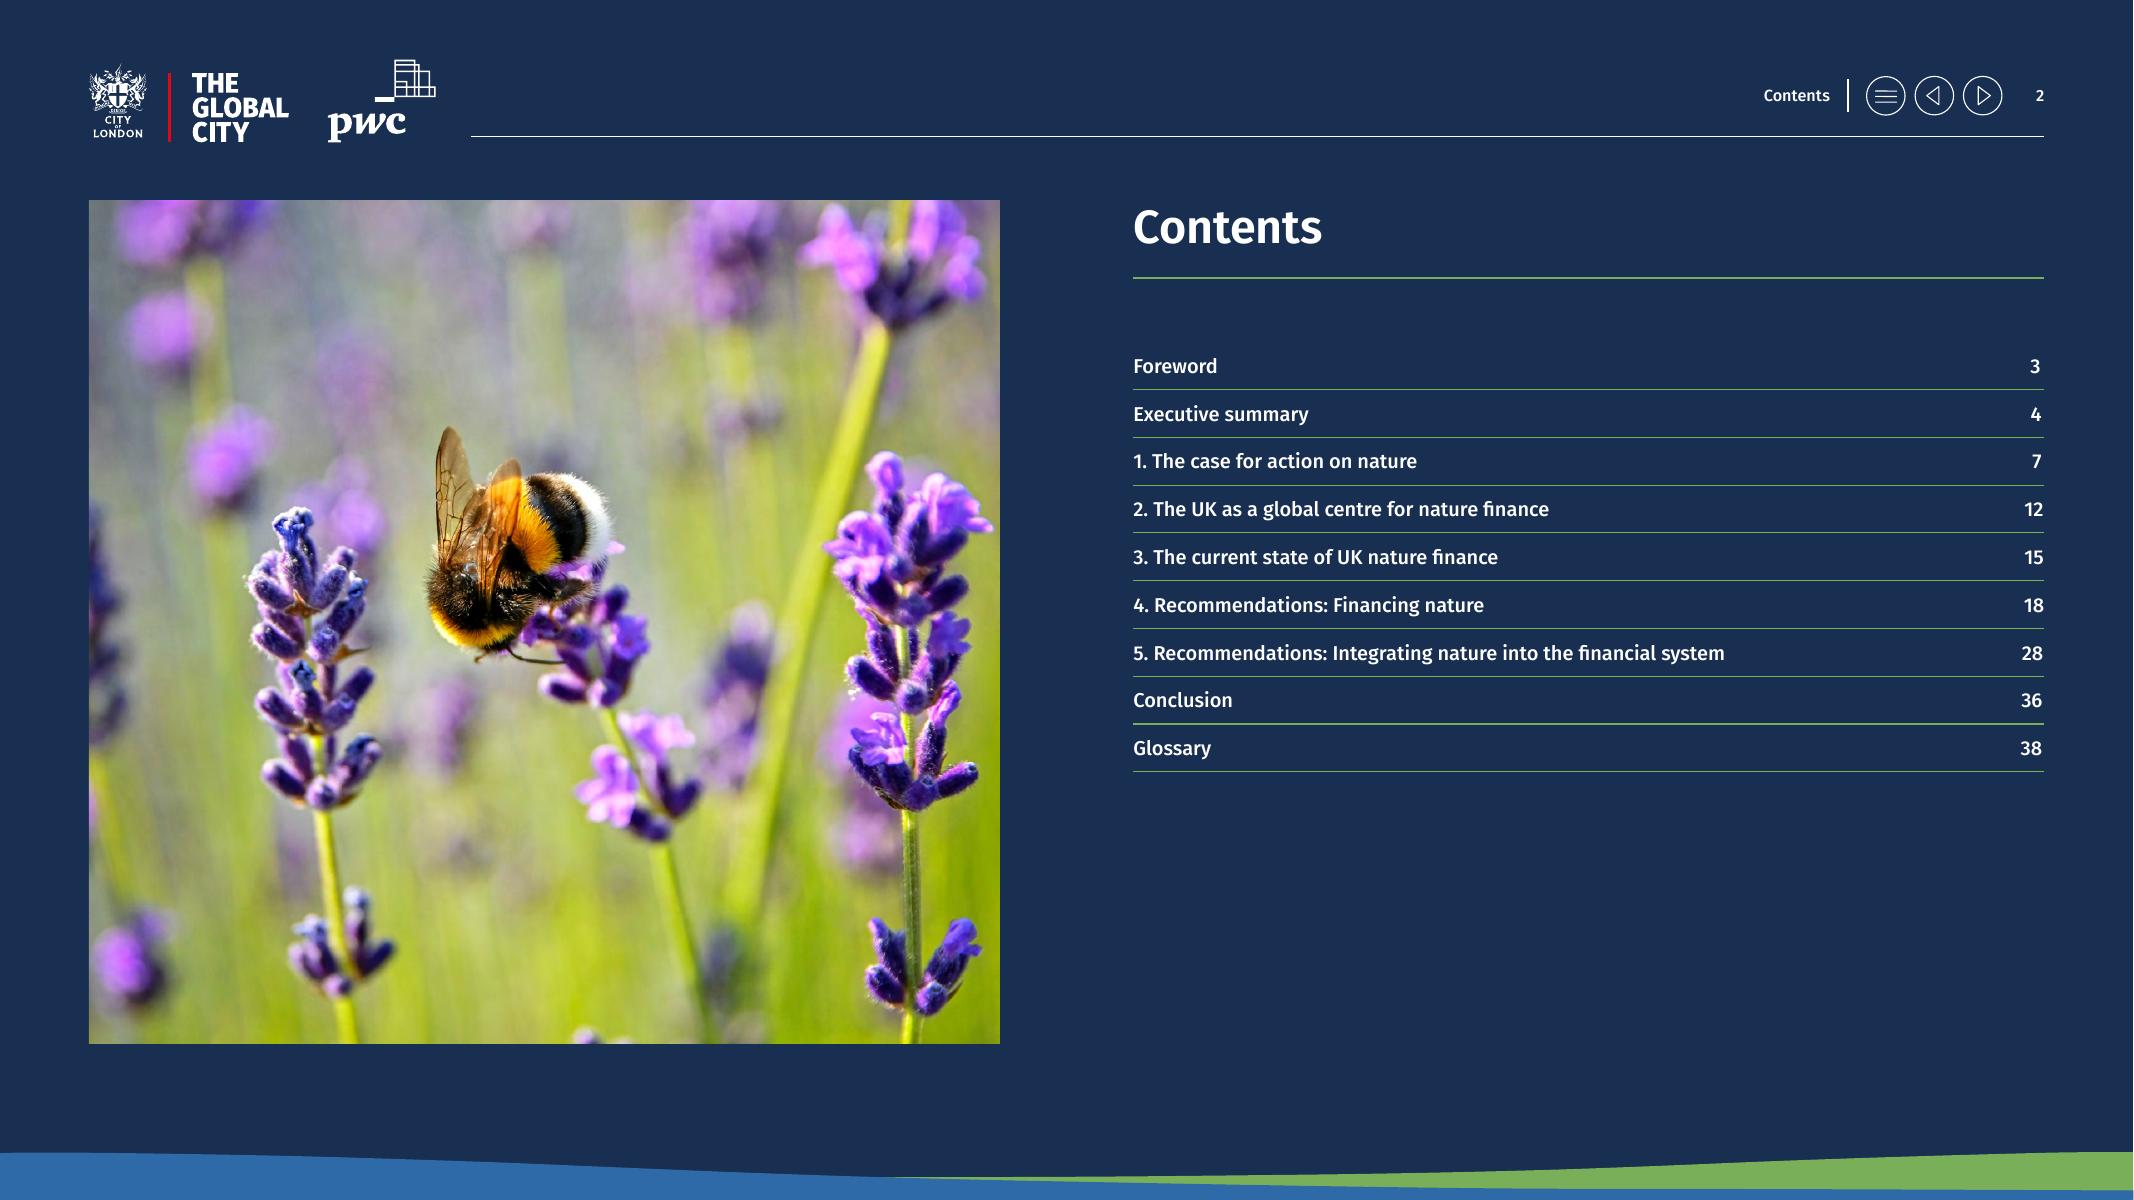Click page number 38 beside Glossary

(x=2030, y=748)
